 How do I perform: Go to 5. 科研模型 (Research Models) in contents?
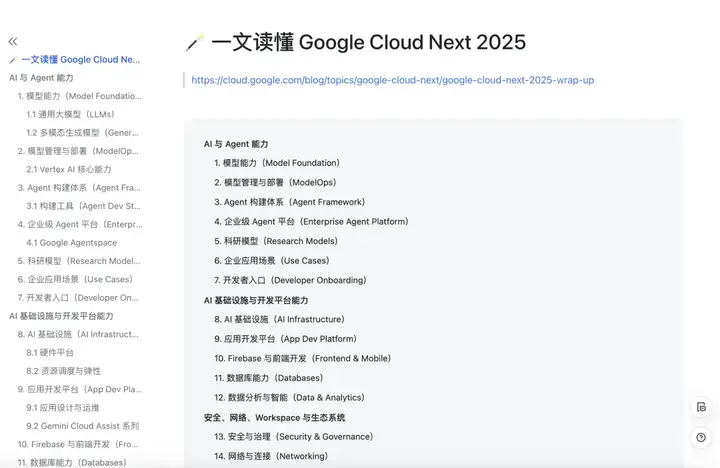click(x=276, y=241)
